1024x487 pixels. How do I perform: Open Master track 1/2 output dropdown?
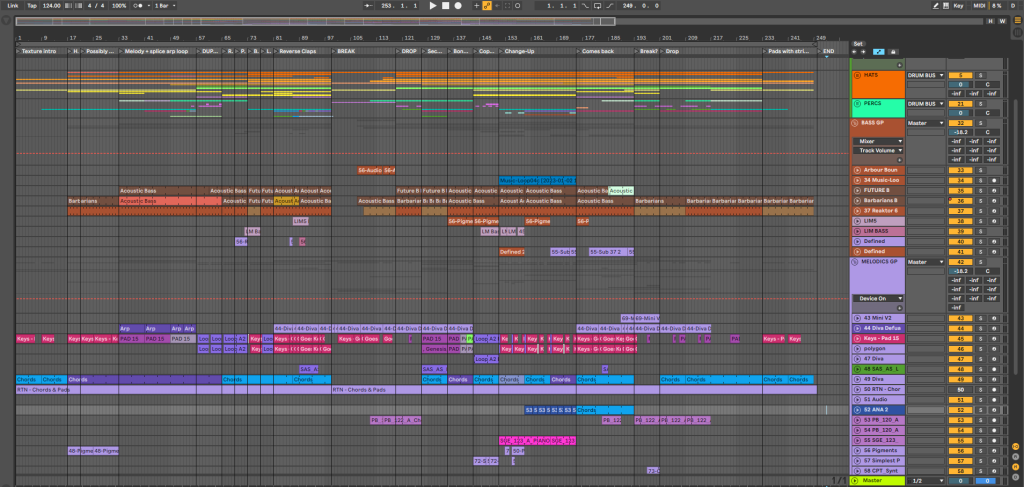[925, 481]
